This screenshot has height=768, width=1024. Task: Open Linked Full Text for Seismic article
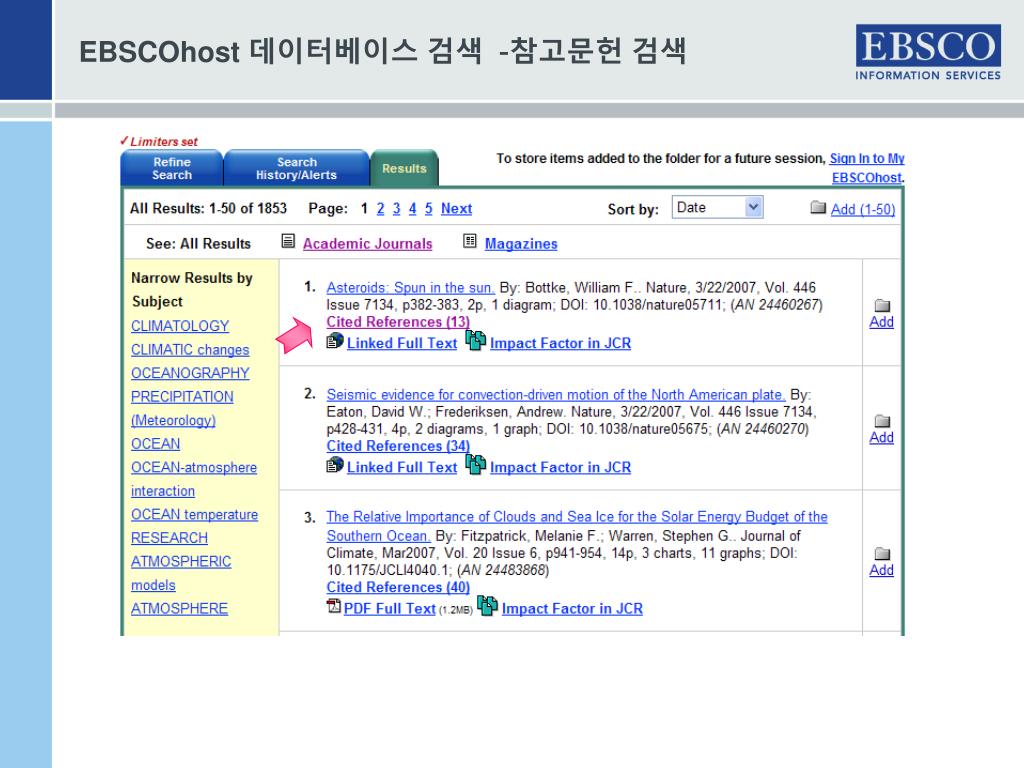[402, 467]
